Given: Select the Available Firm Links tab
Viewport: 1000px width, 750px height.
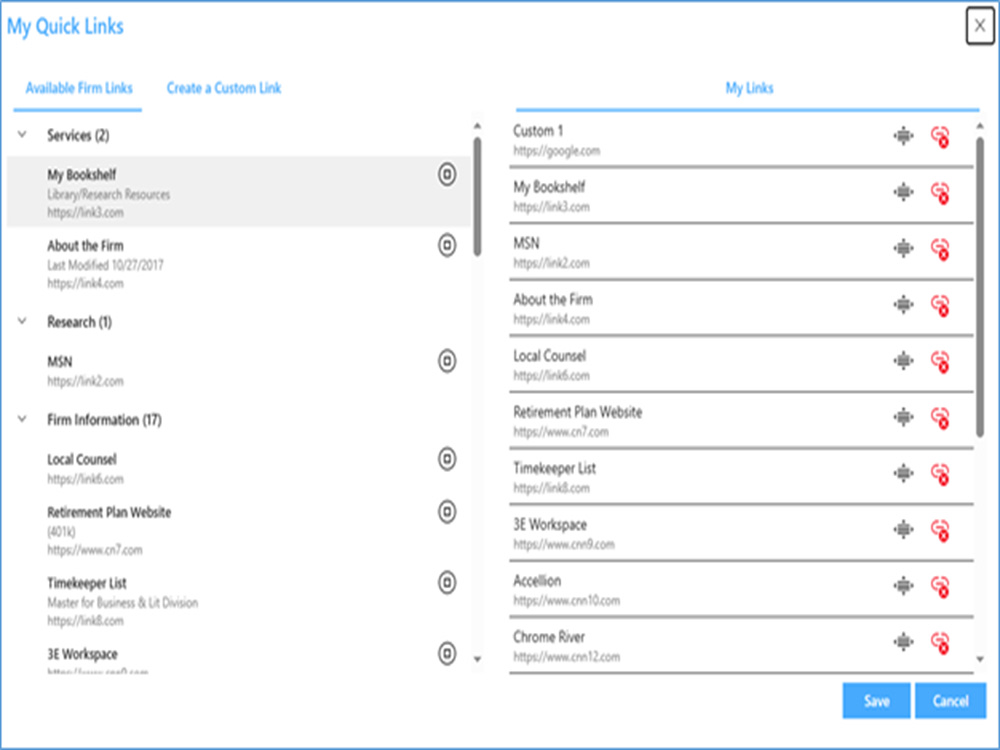Looking at the screenshot, I should click(78, 88).
